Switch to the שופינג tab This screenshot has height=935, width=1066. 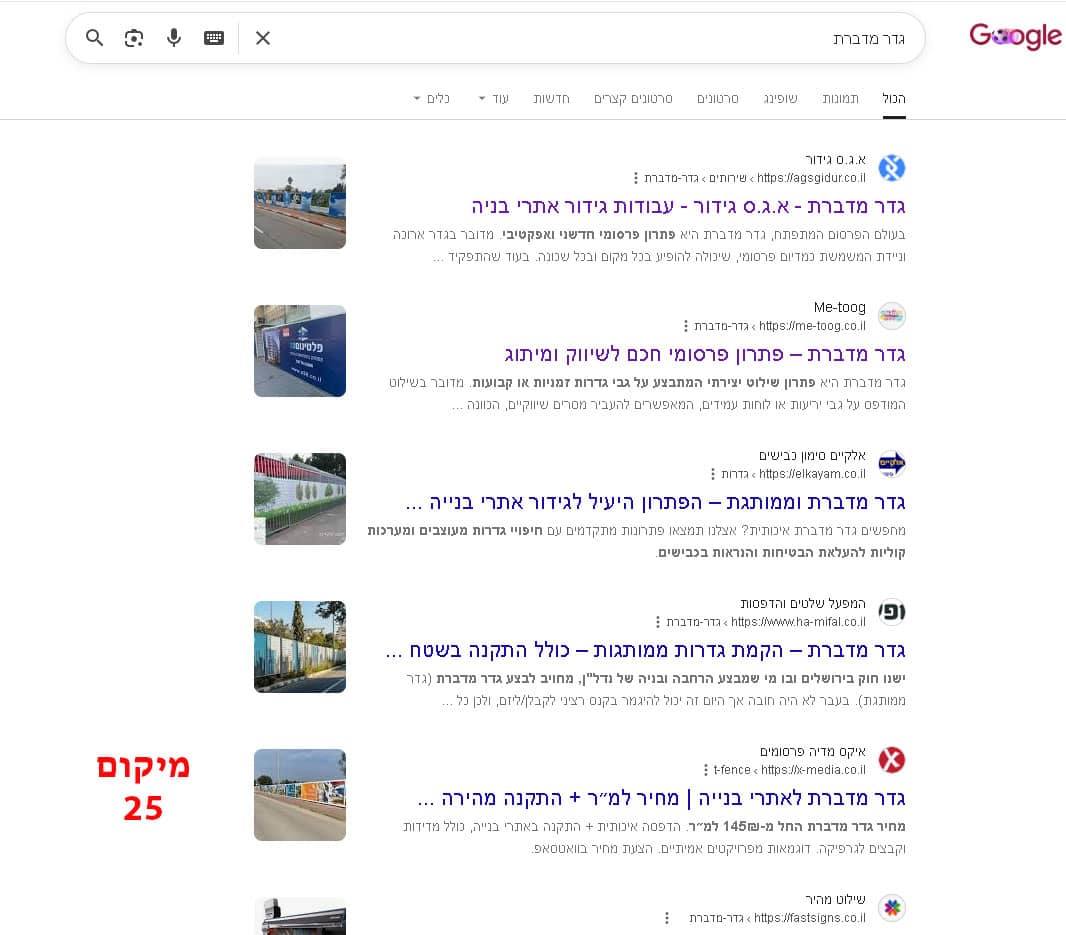coord(780,99)
